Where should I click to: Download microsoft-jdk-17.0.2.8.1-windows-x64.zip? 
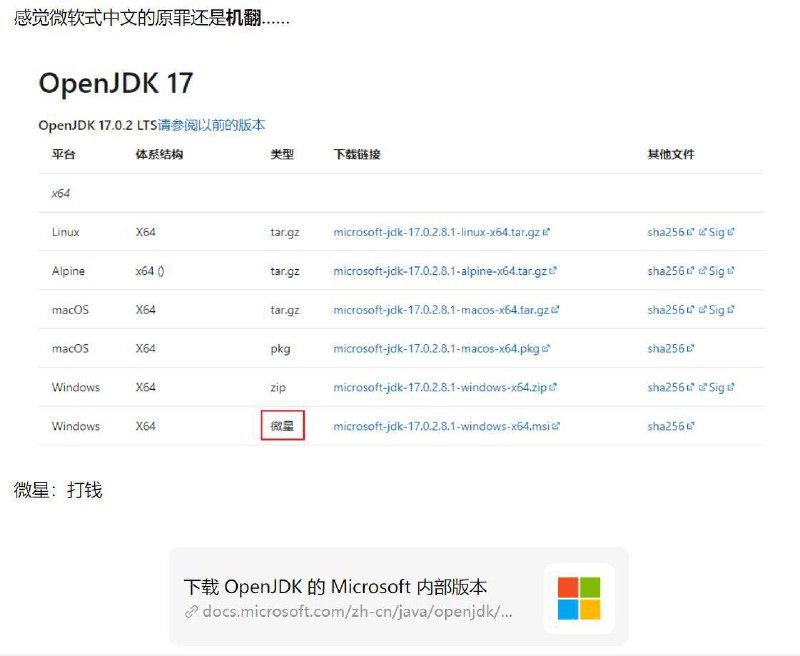[x=440, y=387]
